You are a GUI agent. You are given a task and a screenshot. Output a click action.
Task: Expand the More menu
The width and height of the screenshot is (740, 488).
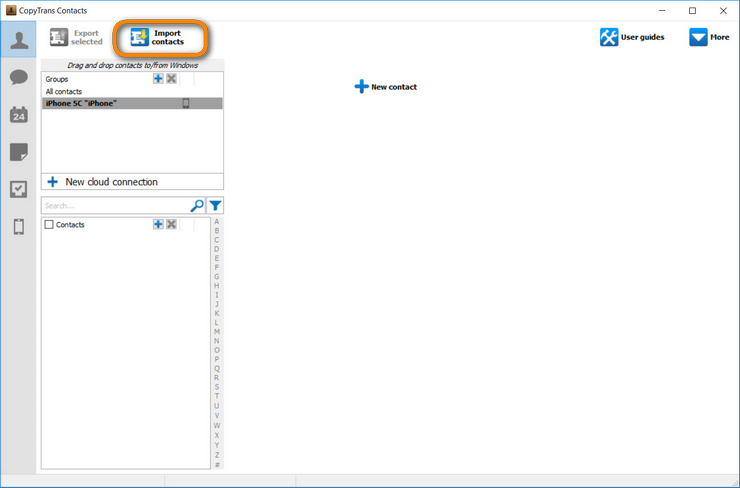coord(709,38)
